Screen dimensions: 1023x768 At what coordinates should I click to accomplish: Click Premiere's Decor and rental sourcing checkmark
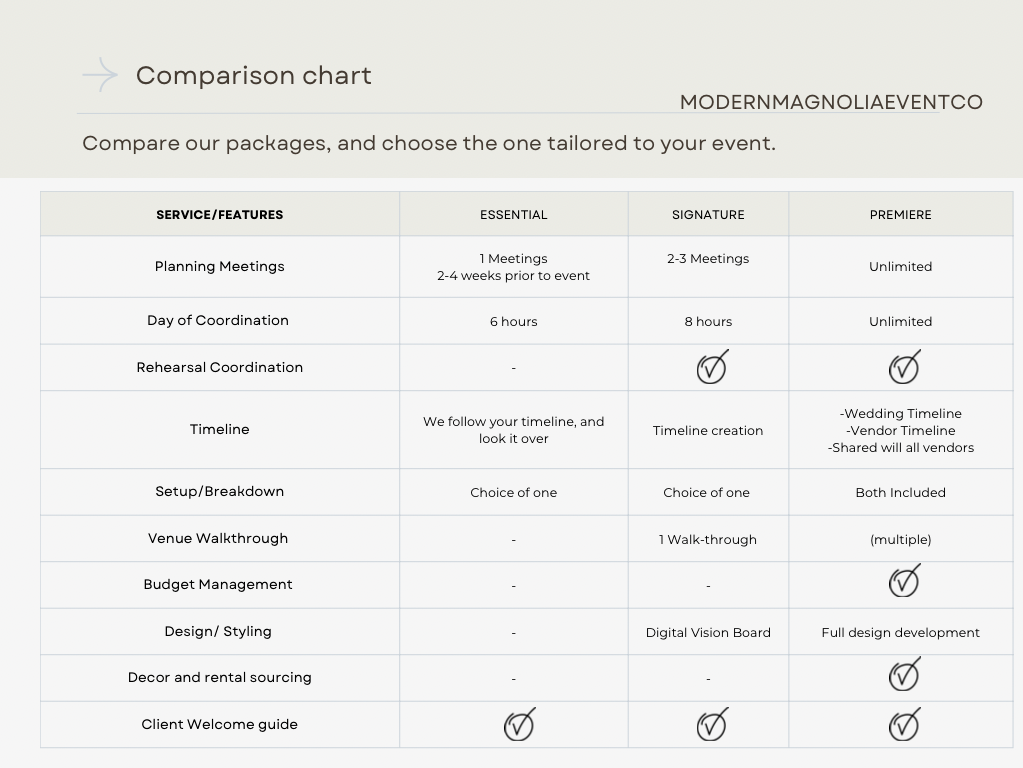click(903, 675)
